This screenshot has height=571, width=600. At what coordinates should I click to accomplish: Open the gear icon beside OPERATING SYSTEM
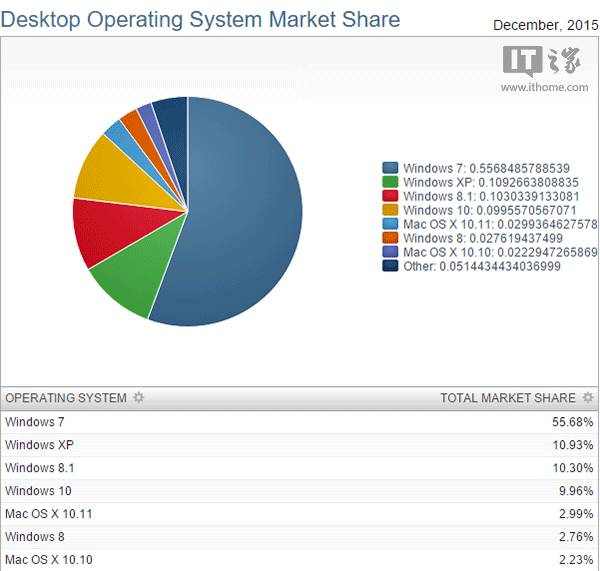pyautogui.click(x=138, y=397)
